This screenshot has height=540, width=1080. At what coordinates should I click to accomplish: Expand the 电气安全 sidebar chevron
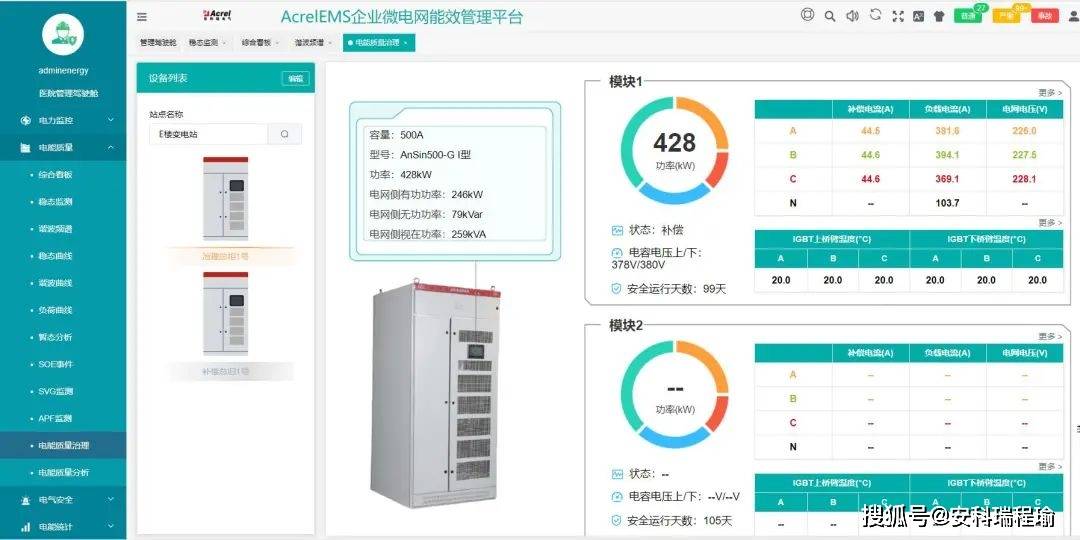click(x=111, y=500)
